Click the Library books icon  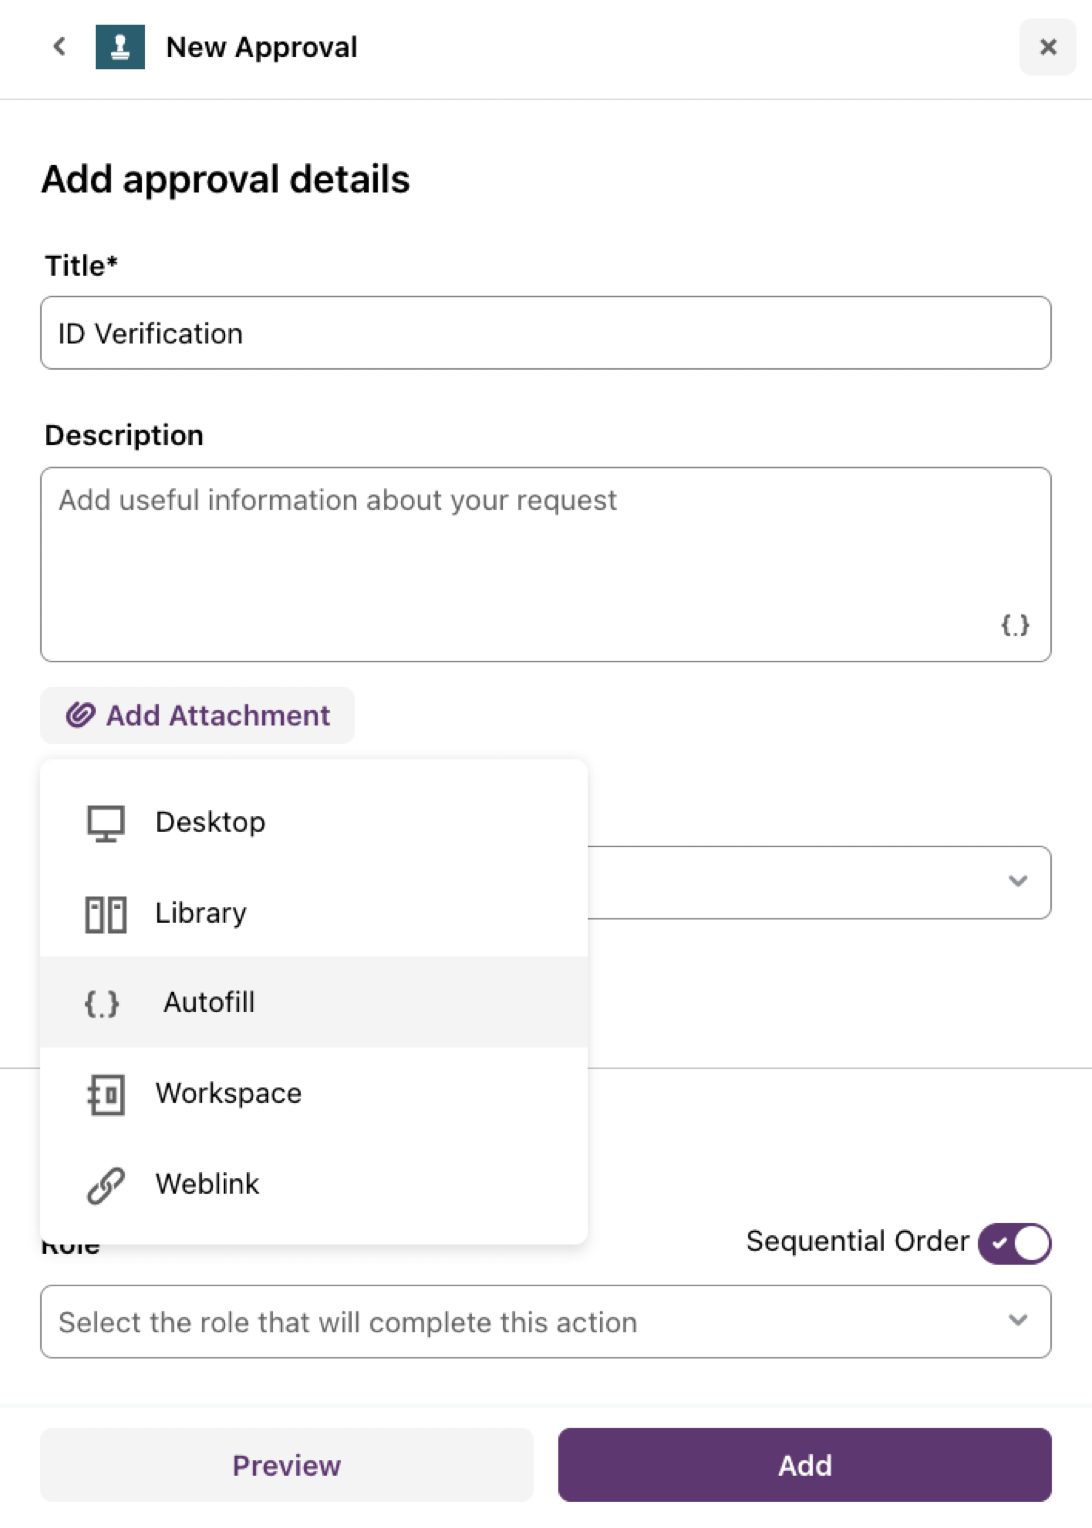(105, 914)
